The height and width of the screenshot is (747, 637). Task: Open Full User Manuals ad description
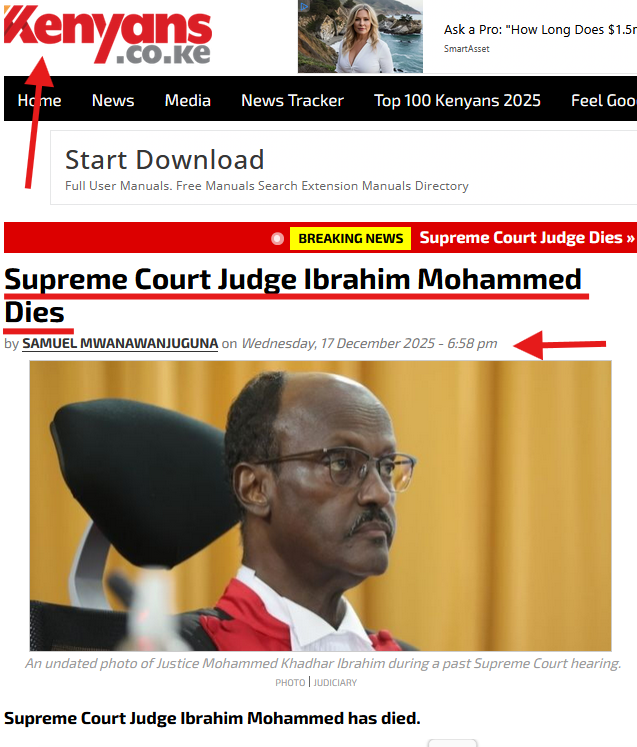tap(267, 186)
